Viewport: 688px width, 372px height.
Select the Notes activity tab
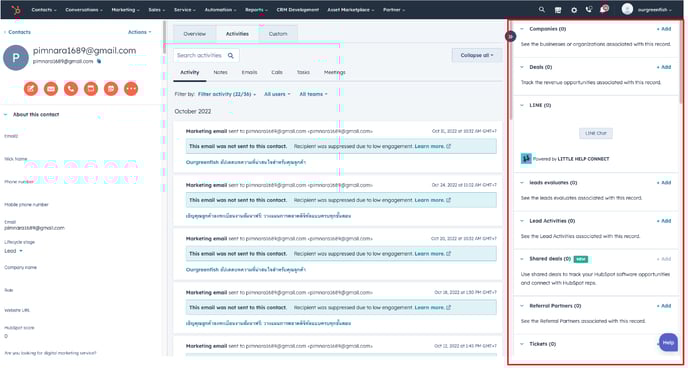coord(220,72)
